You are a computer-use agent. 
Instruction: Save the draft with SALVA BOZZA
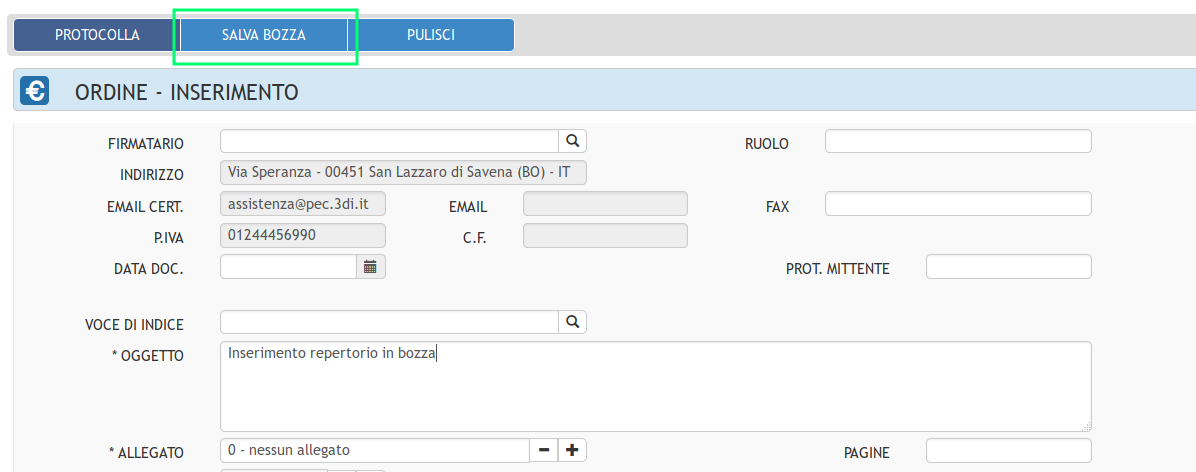tap(264, 35)
